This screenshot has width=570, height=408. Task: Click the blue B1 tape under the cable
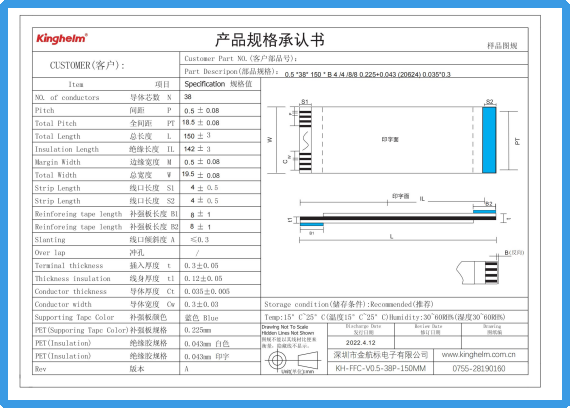coord(312,225)
